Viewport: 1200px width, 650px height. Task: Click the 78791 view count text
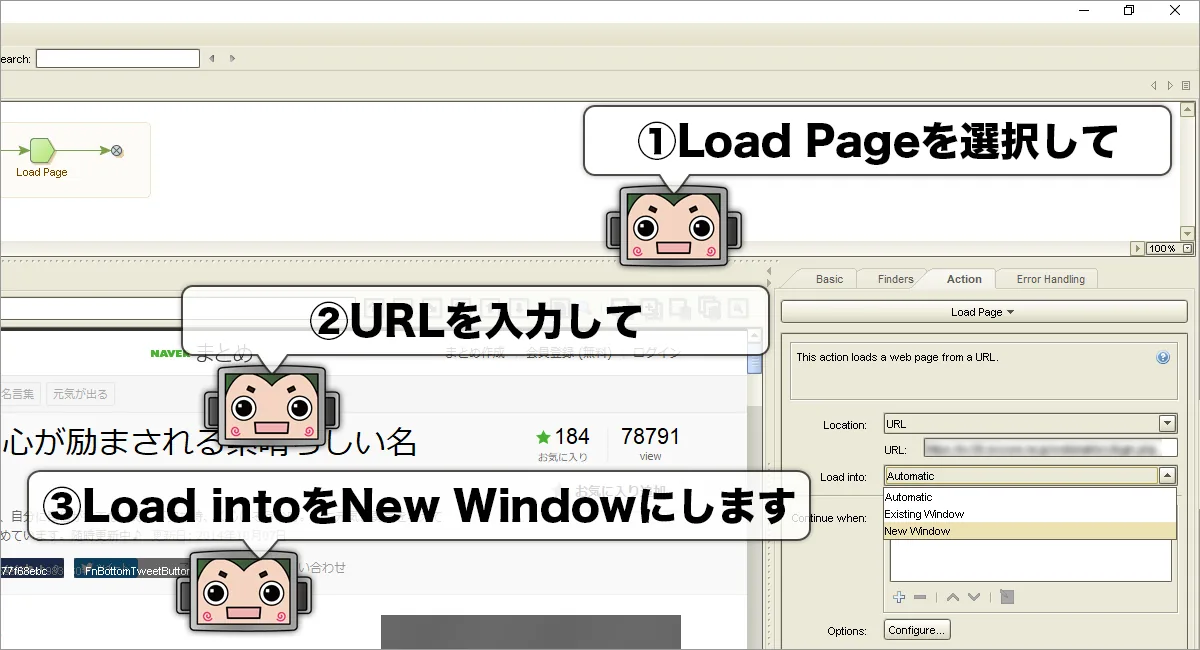click(x=650, y=437)
